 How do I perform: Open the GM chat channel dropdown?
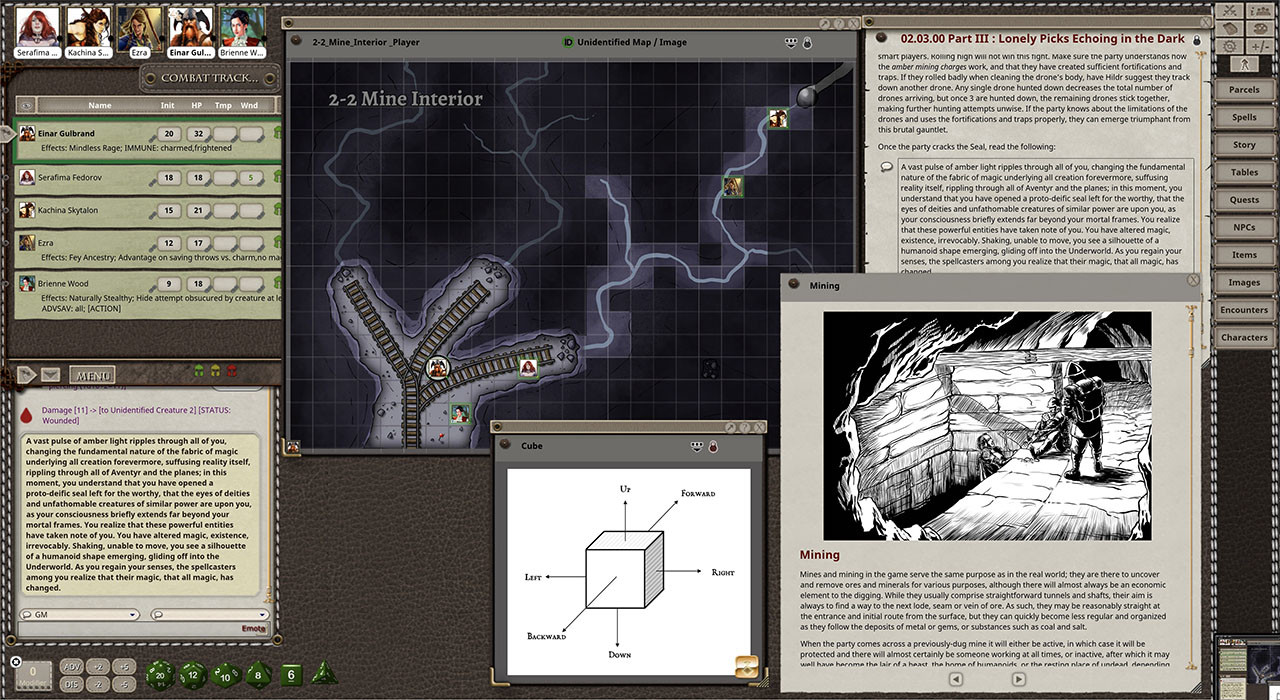tap(131, 614)
